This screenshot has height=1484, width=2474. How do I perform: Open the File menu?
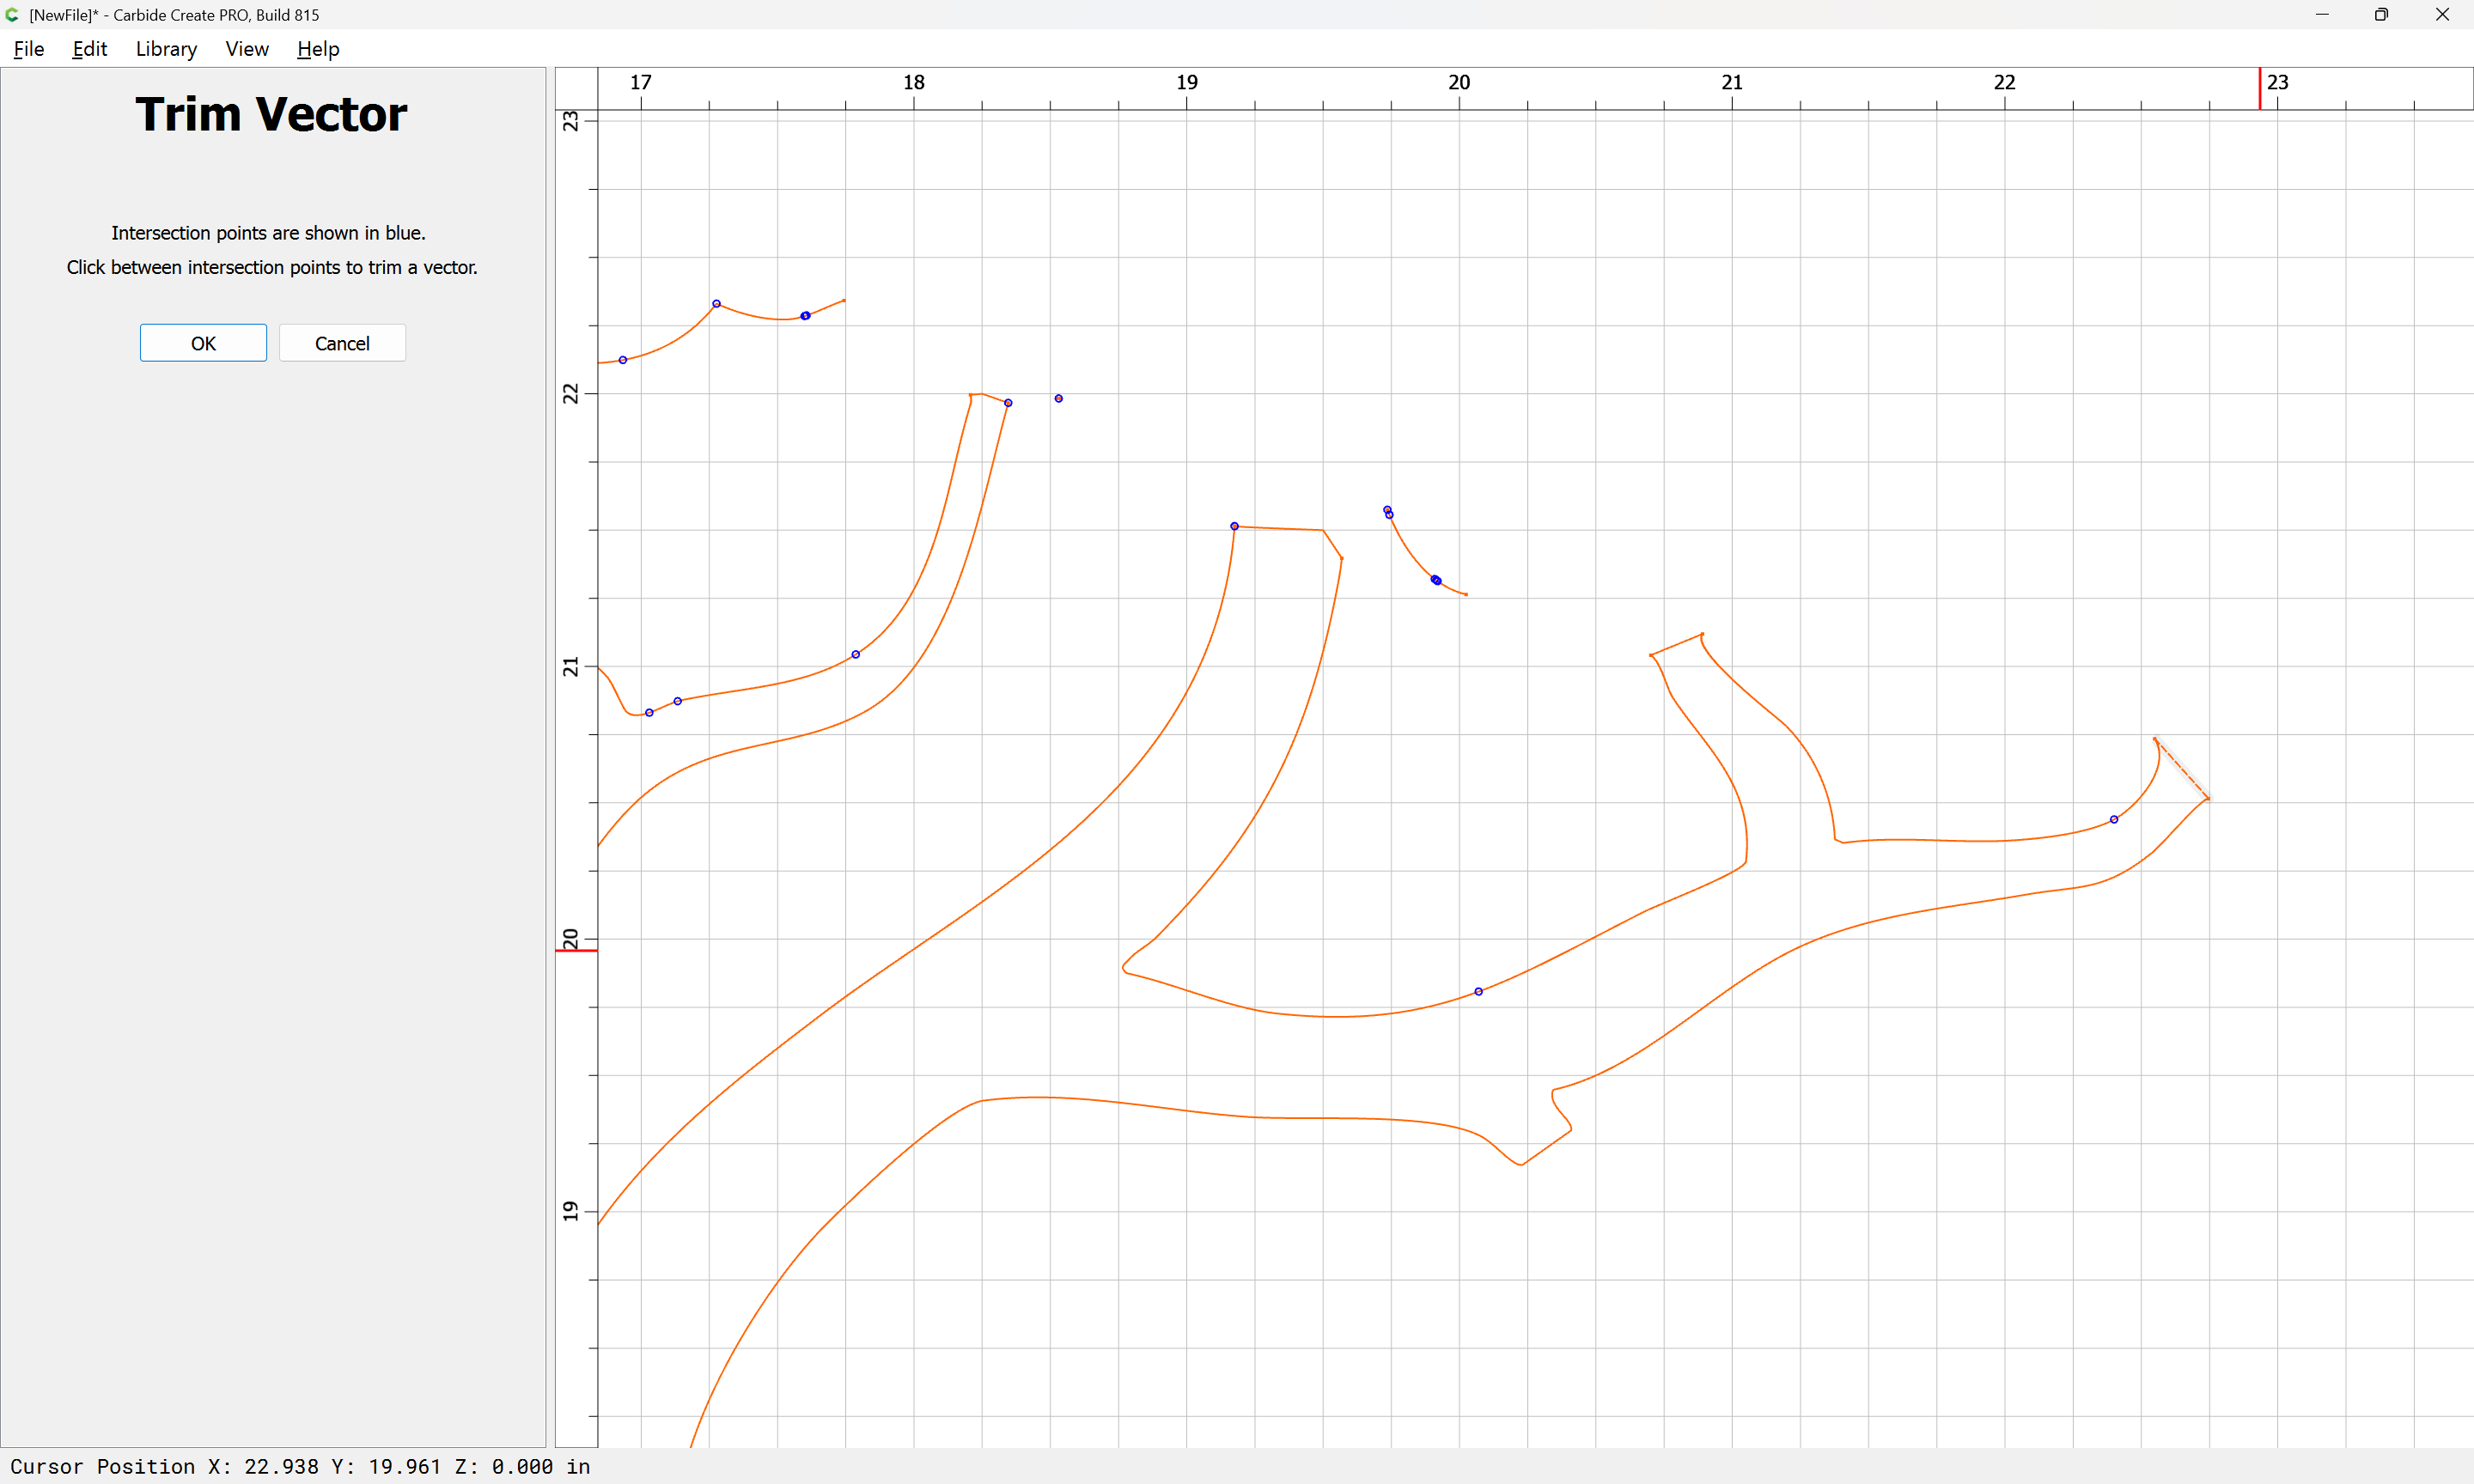pyautogui.click(x=29, y=49)
